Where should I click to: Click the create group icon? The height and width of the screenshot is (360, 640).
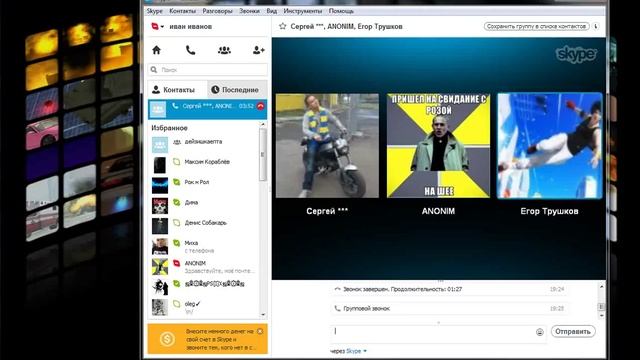click(224, 50)
